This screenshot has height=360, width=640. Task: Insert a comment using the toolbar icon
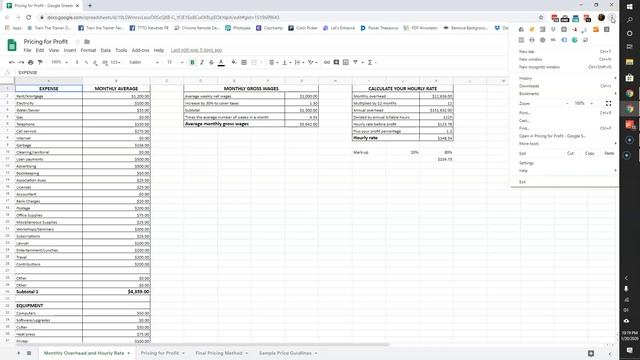(x=336, y=62)
